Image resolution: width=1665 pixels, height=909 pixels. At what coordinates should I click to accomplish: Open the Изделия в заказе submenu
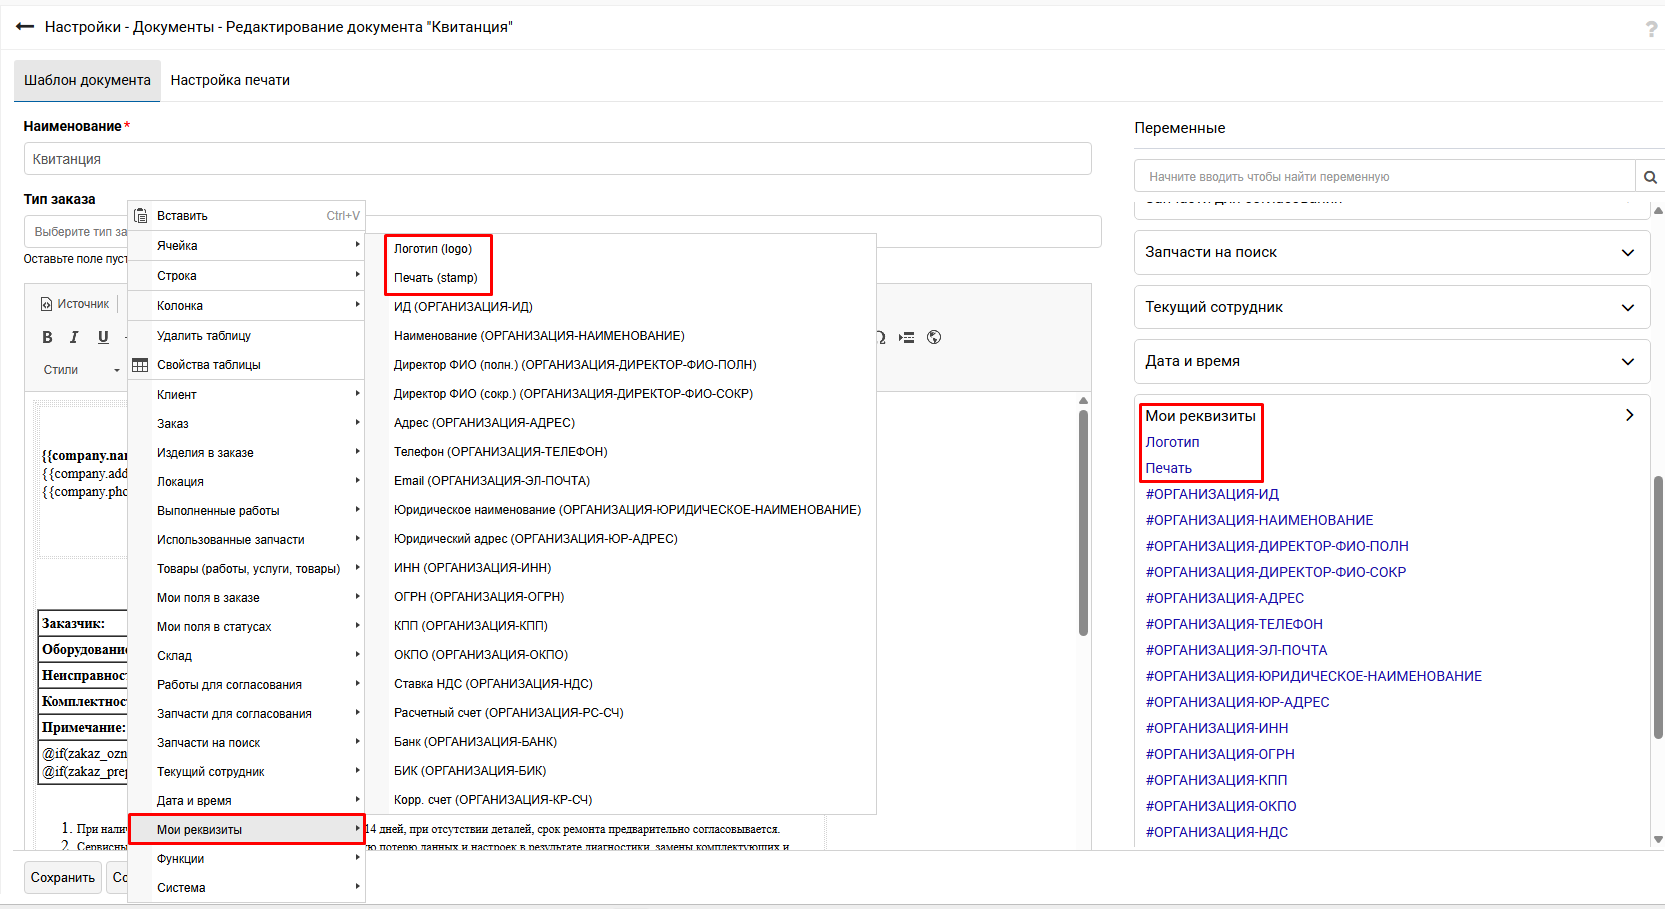(x=246, y=453)
